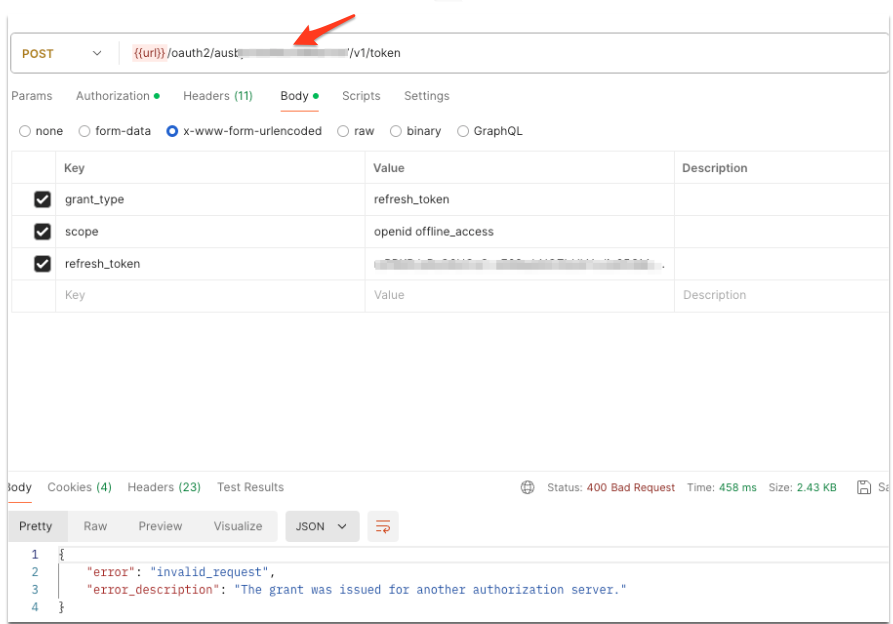Select the form-data radio option
This screenshot has height=624, width=893.
click(114, 131)
